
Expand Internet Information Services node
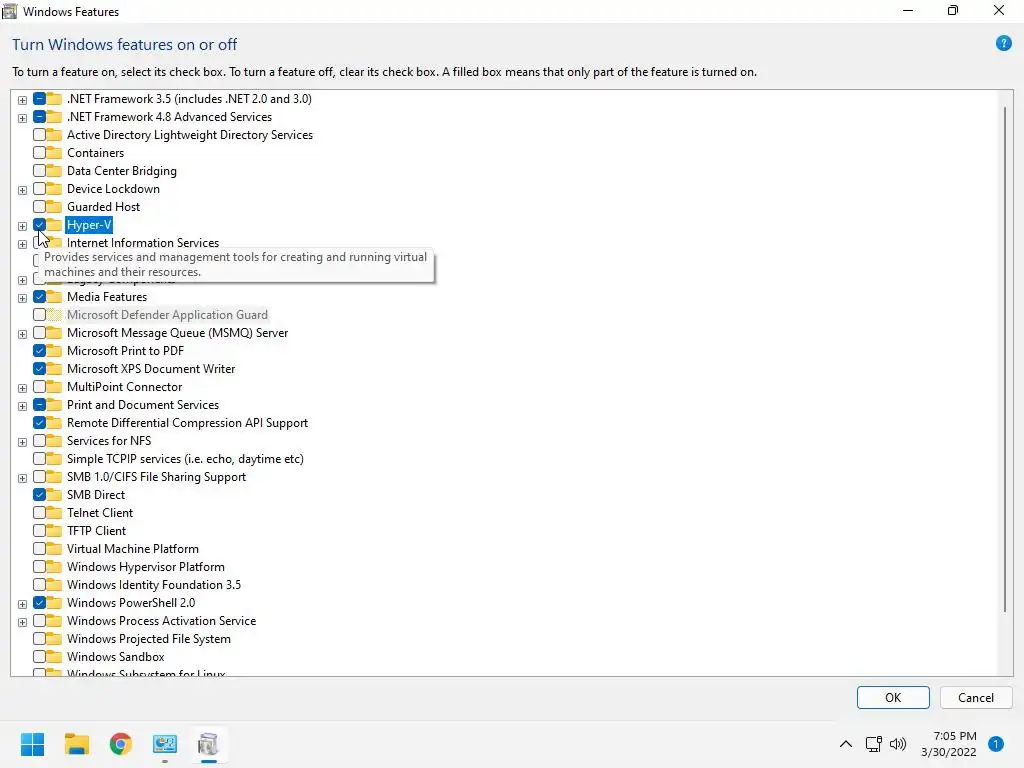click(x=22, y=244)
